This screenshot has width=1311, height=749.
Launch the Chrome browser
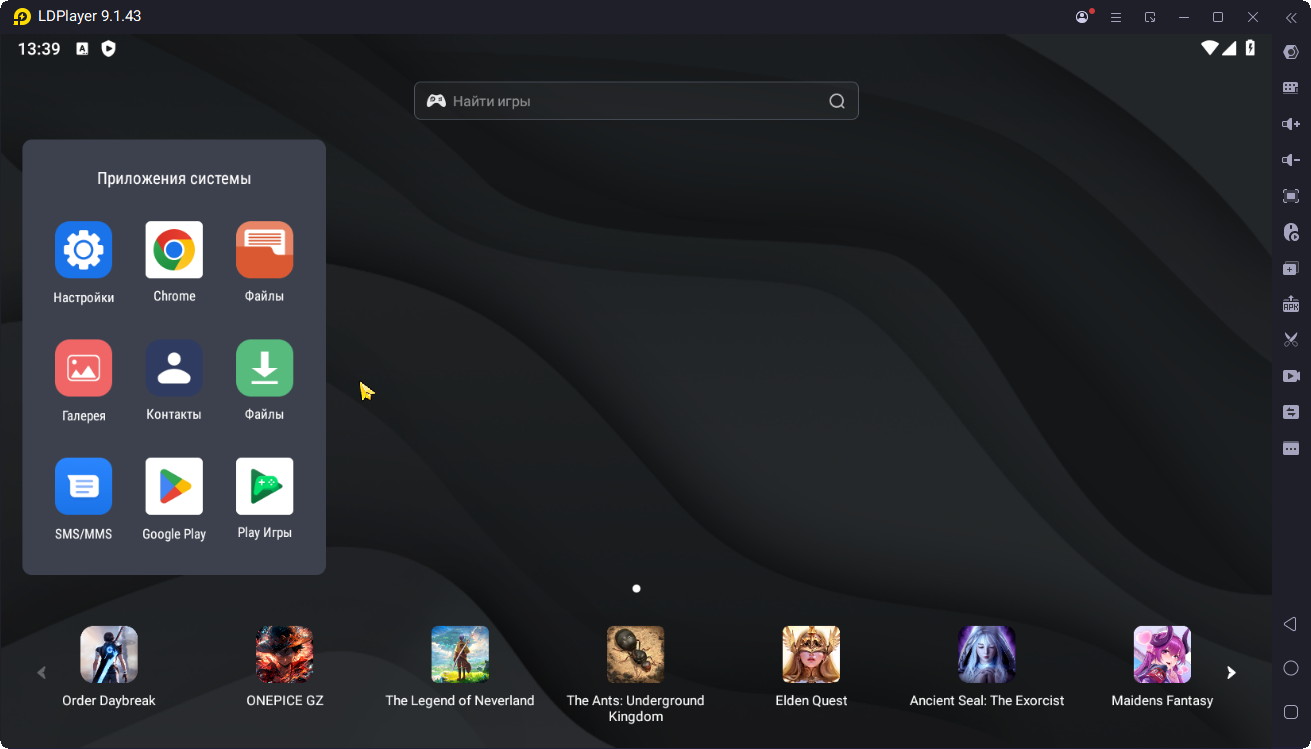174,250
